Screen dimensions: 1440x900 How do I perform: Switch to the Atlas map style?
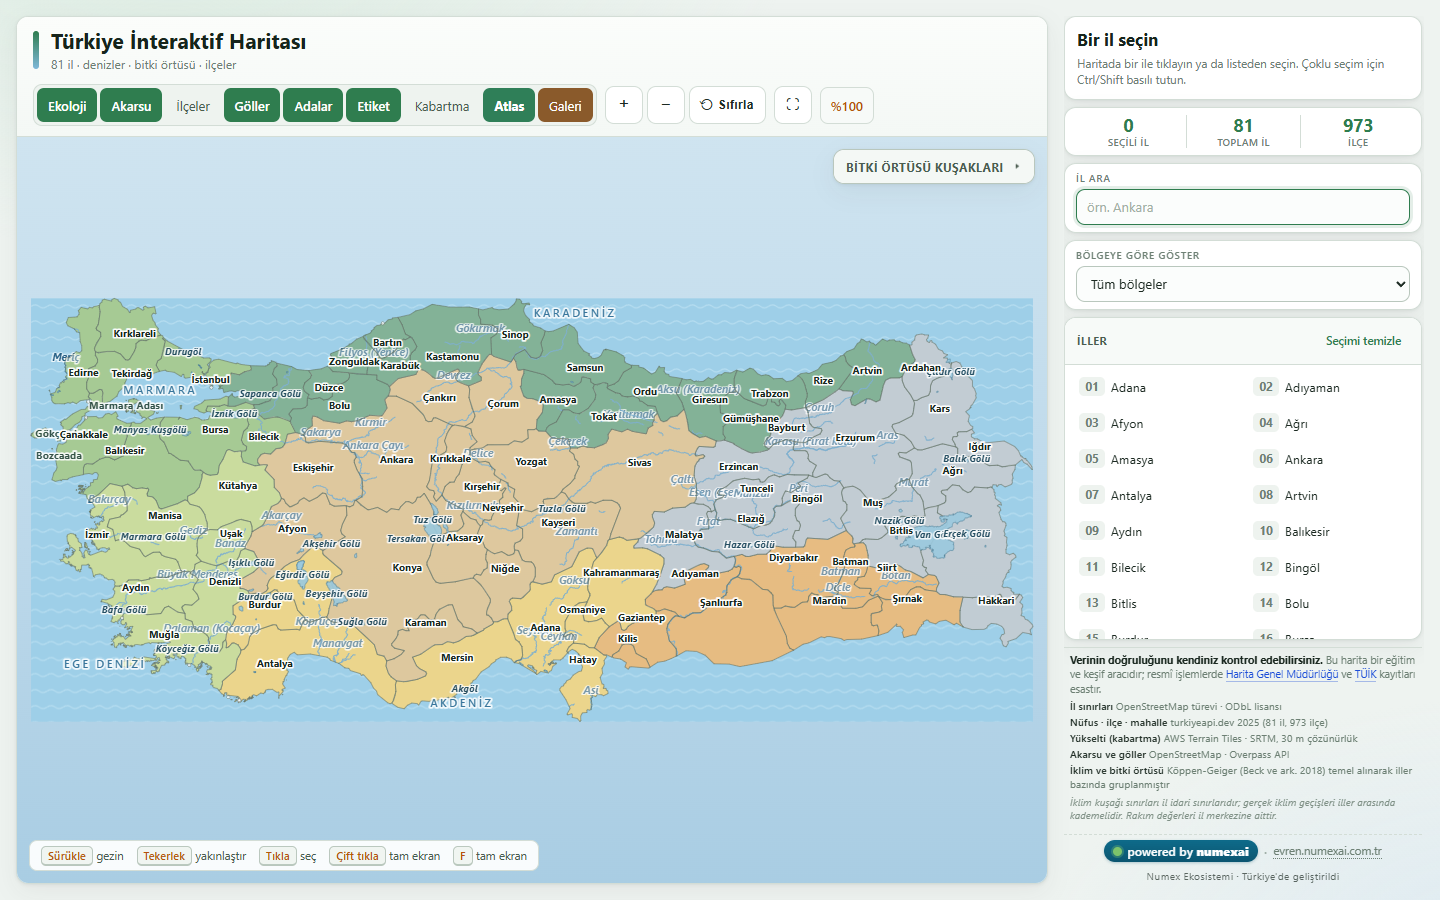(x=509, y=106)
